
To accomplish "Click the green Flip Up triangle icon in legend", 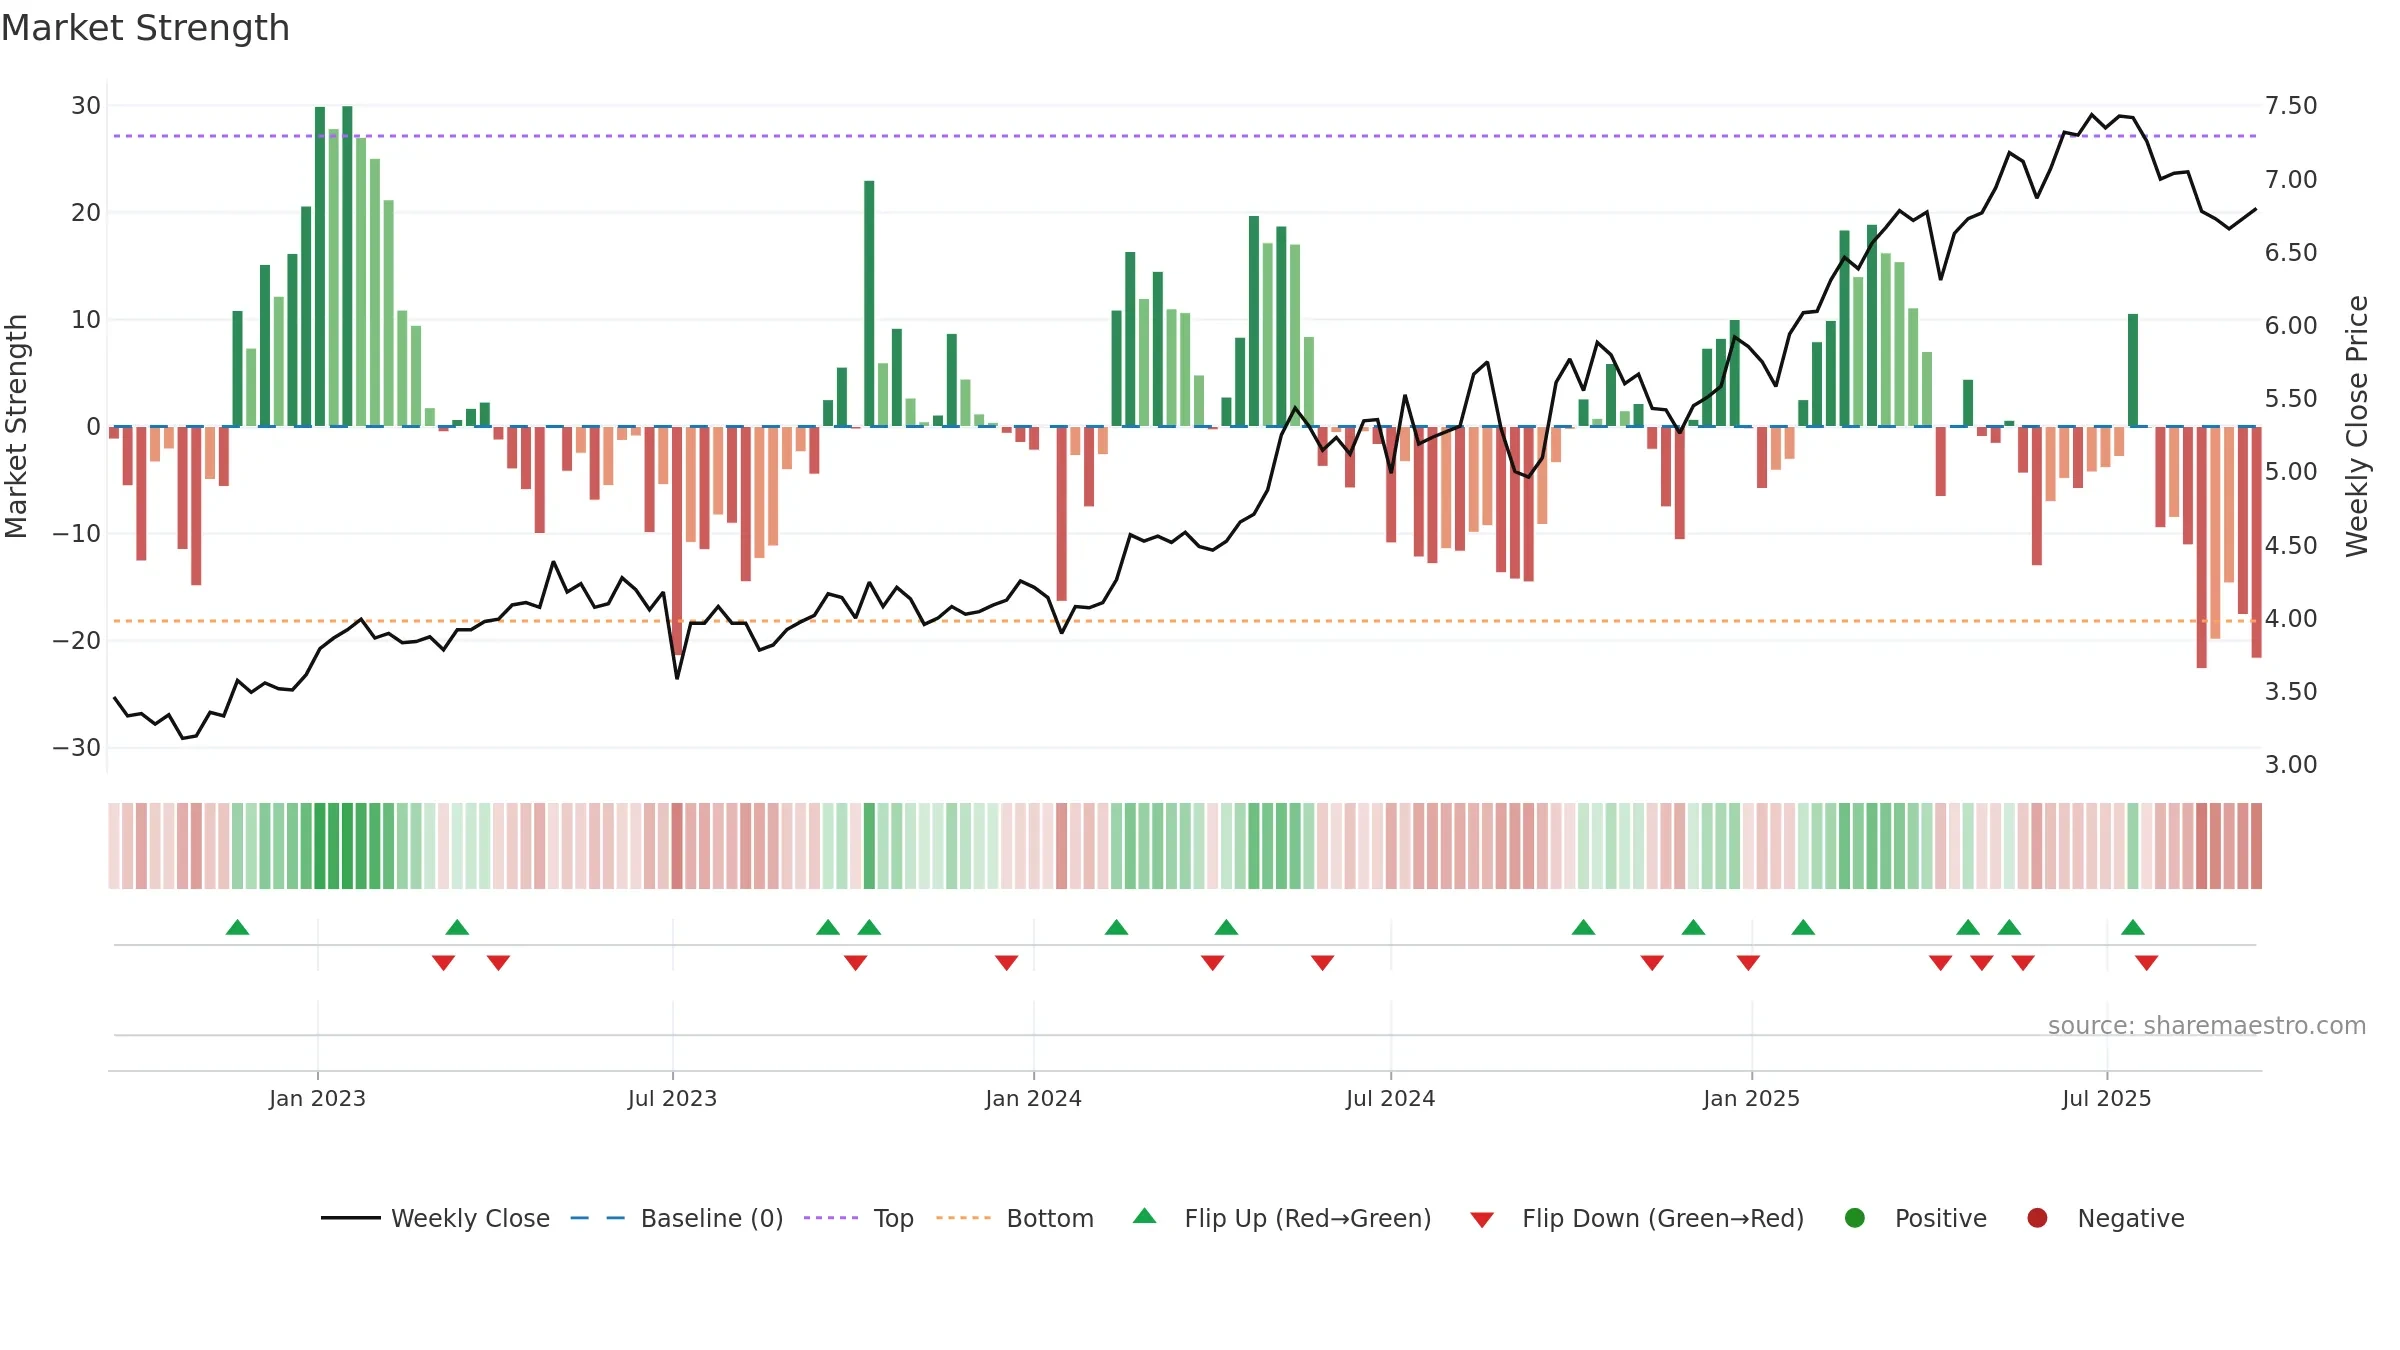I will 1145,1216.
